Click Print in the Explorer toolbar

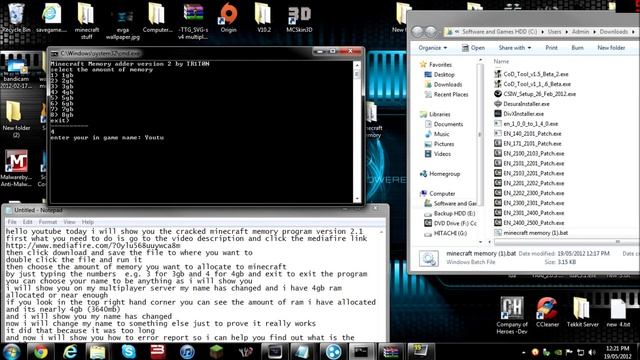pyautogui.click(x=551, y=48)
